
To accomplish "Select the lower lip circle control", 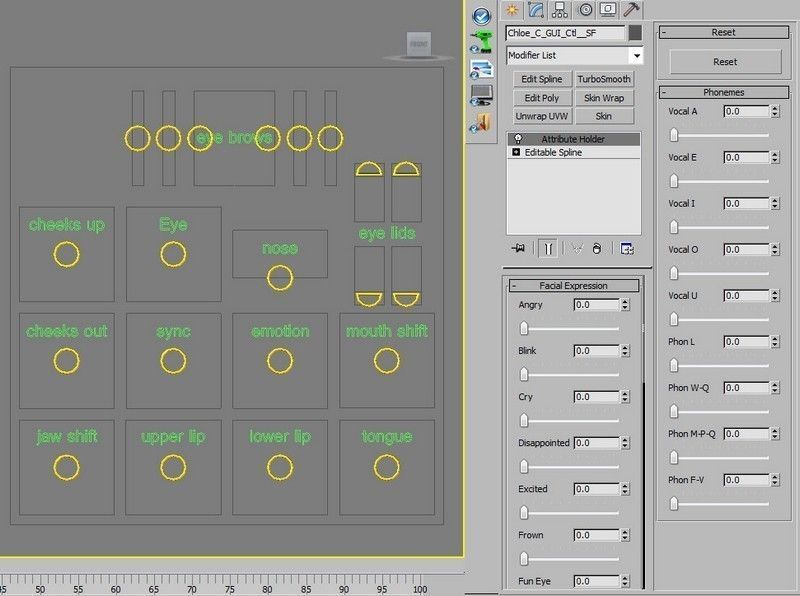I will coord(280,467).
